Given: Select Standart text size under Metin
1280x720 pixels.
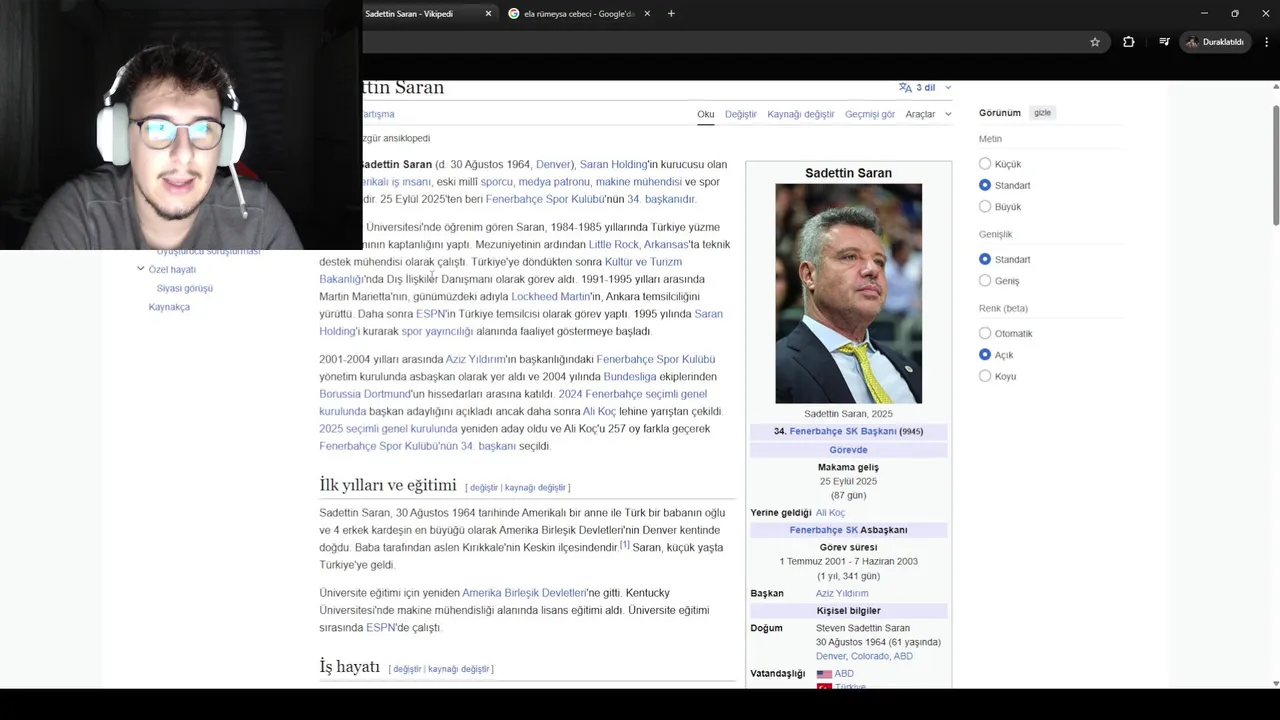Looking at the screenshot, I should (x=985, y=185).
